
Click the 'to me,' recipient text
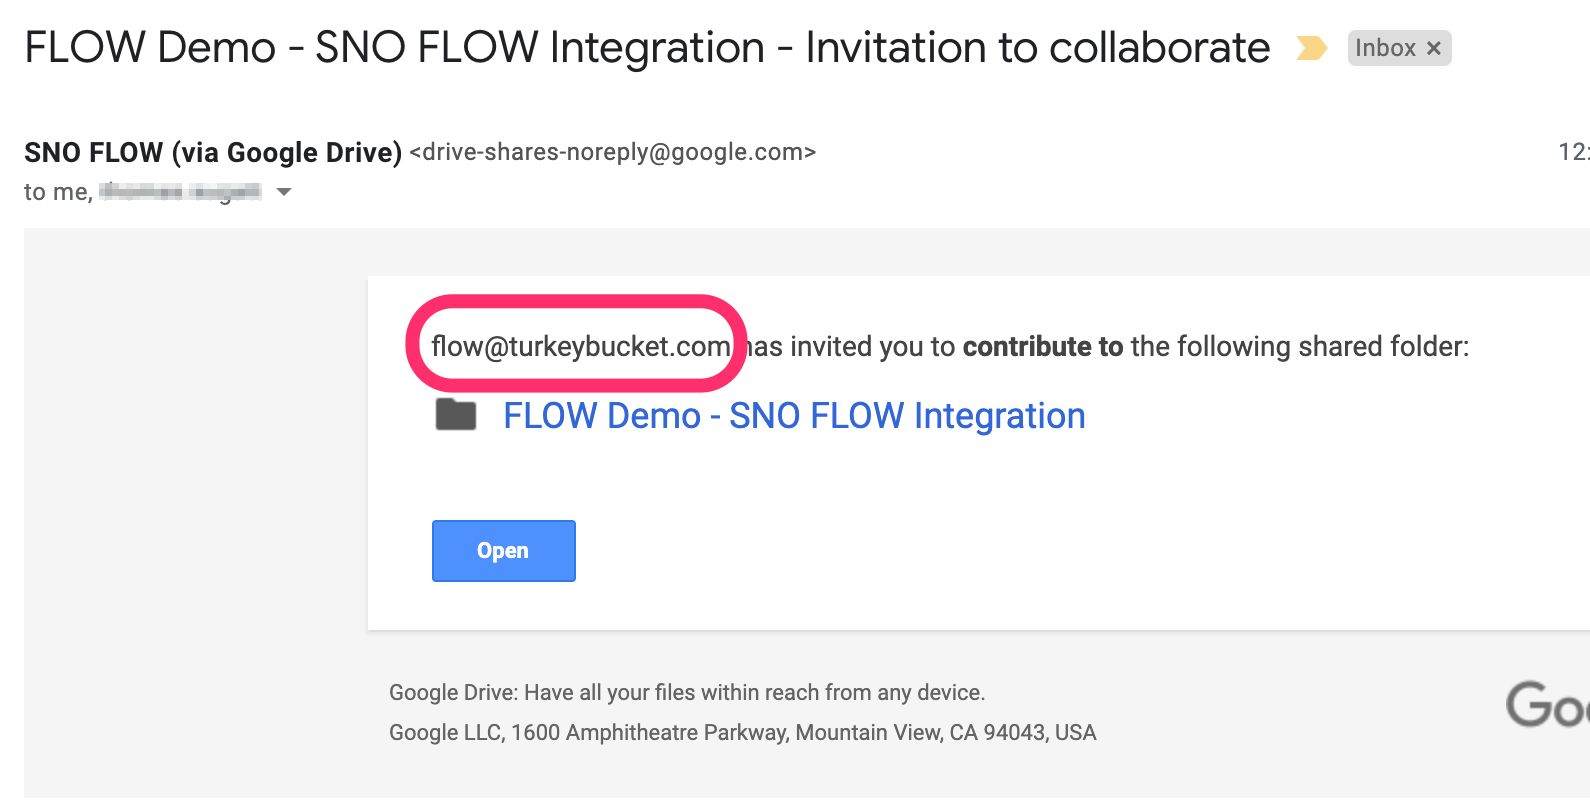[x=58, y=192]
